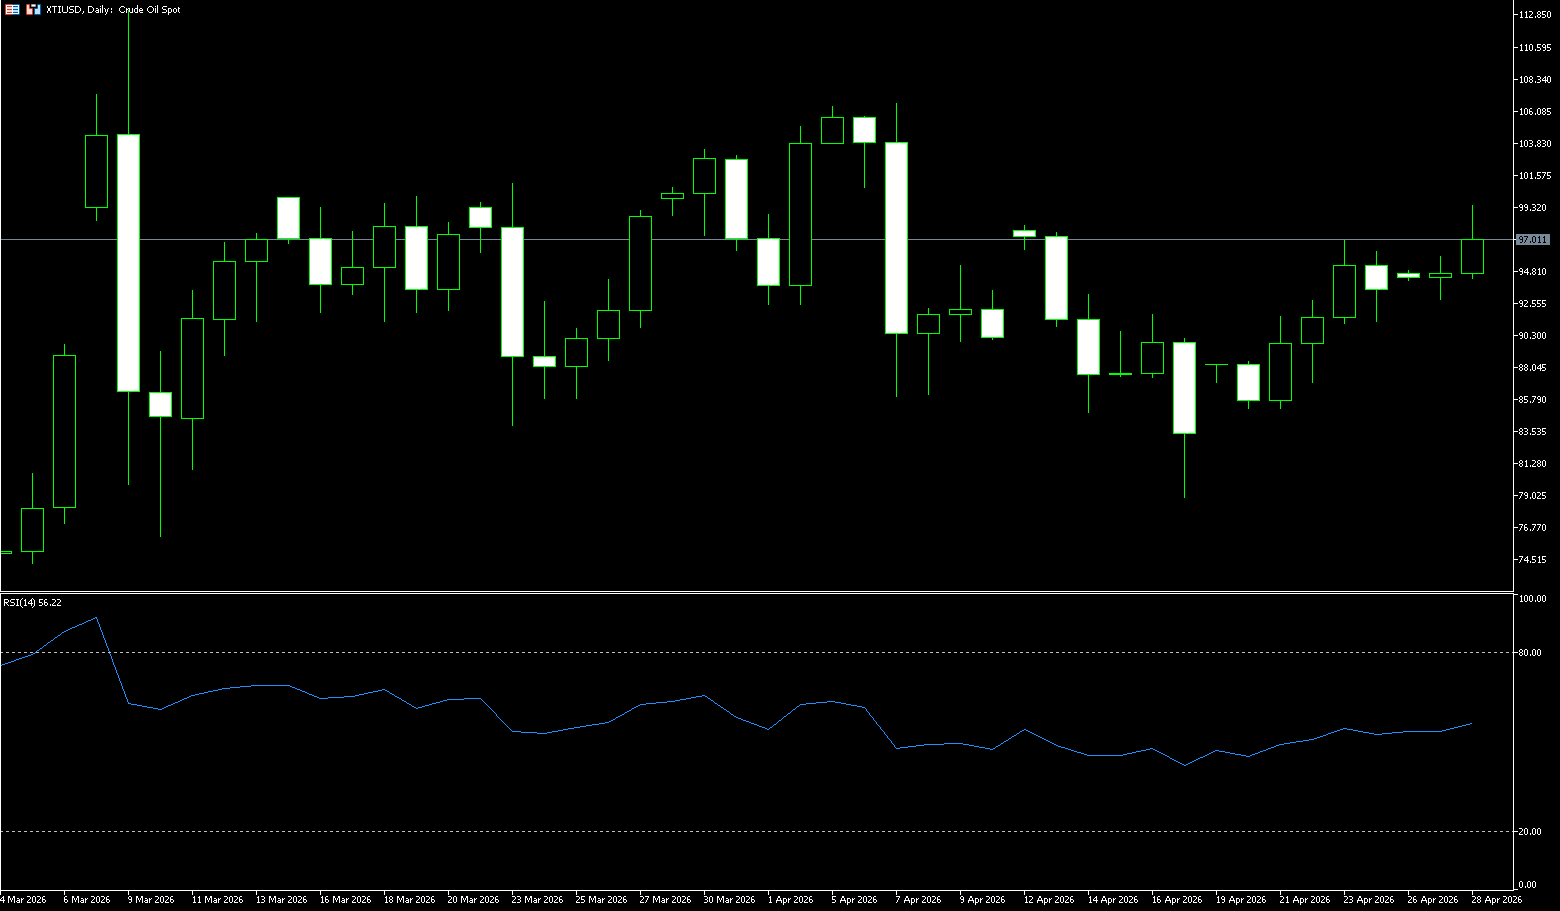
Task: Click the large white 7 Apr bearish candle
Action: (x=896, y=238)
